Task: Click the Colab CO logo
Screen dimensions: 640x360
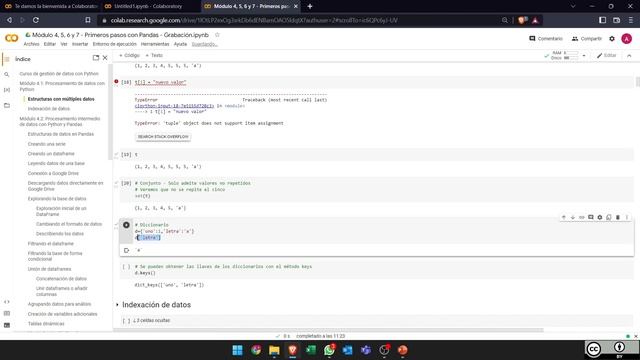Action: point(11,38)
